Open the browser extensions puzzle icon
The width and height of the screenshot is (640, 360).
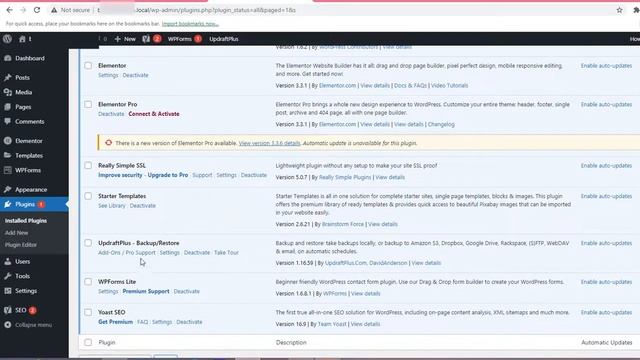636,10
